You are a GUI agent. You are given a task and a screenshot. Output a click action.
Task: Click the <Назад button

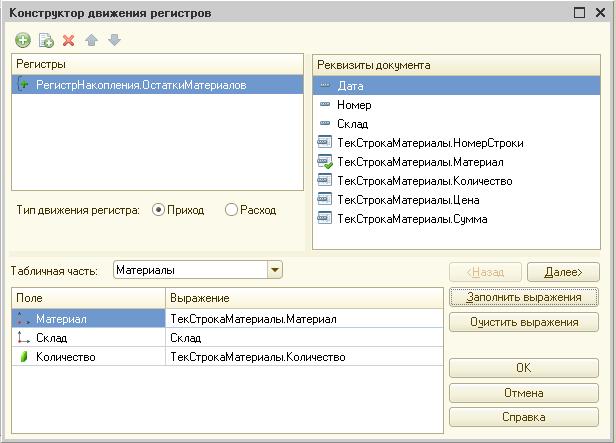[x=485, y=272]
